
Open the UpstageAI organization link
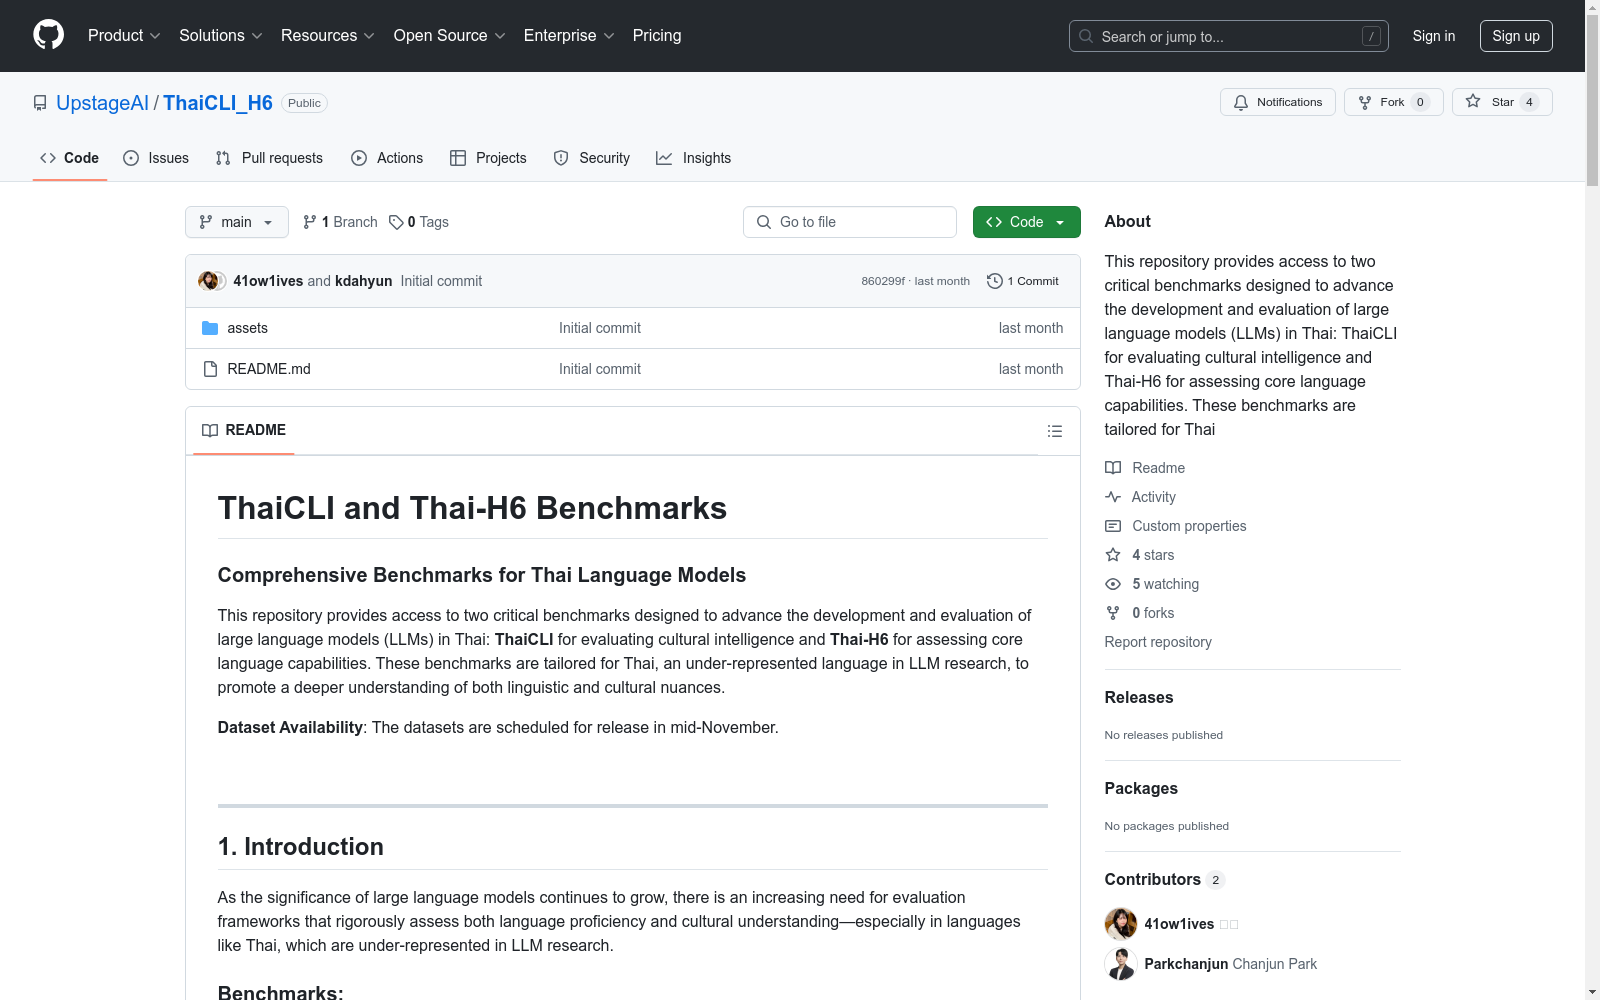pyautogui.click(x=102, y=103)
